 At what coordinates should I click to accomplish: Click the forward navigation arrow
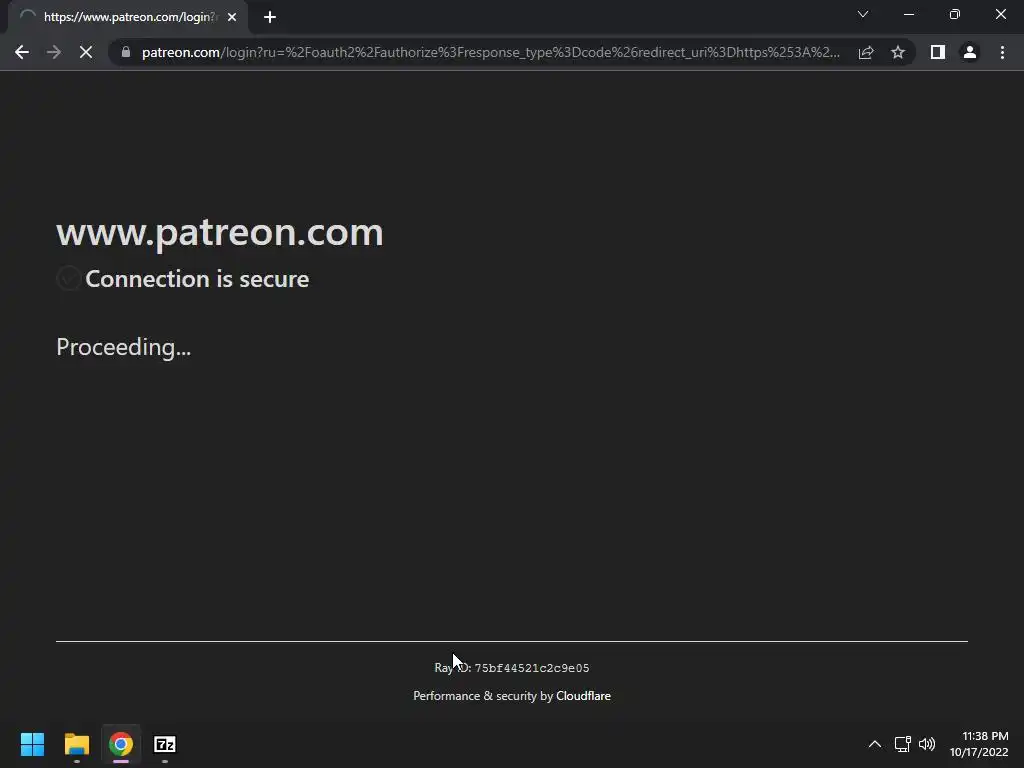tap(54, 52)
